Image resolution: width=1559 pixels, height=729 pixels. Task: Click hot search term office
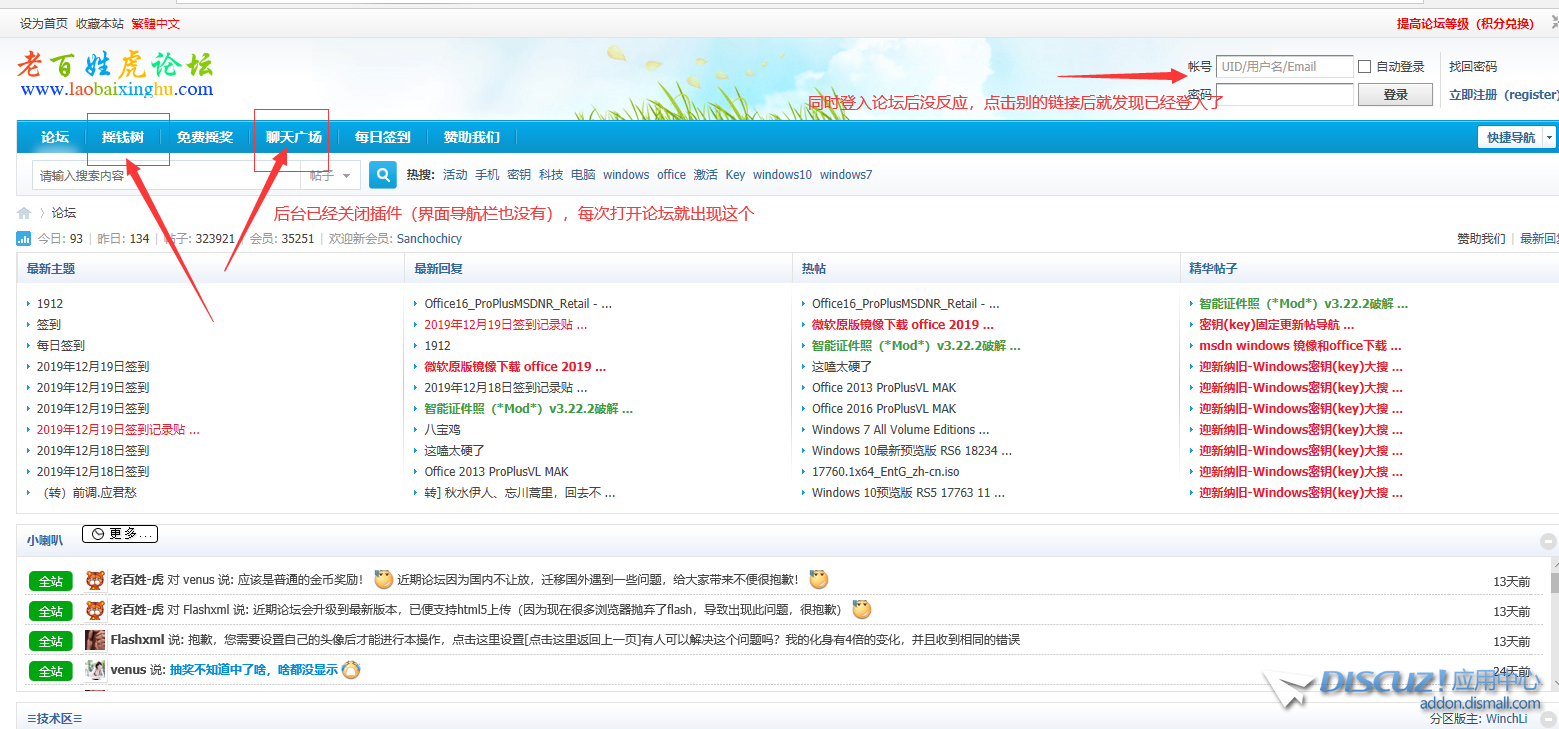[x=671, y=175]
